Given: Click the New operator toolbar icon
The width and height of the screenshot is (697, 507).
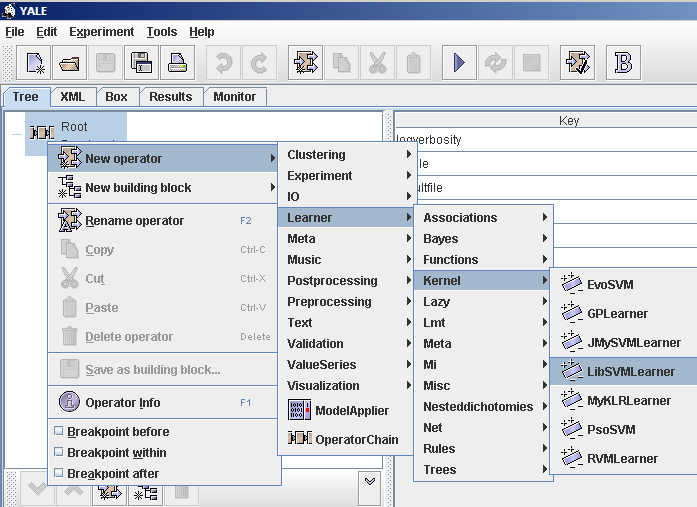Looking at the screenshot, I should (305, 63).
